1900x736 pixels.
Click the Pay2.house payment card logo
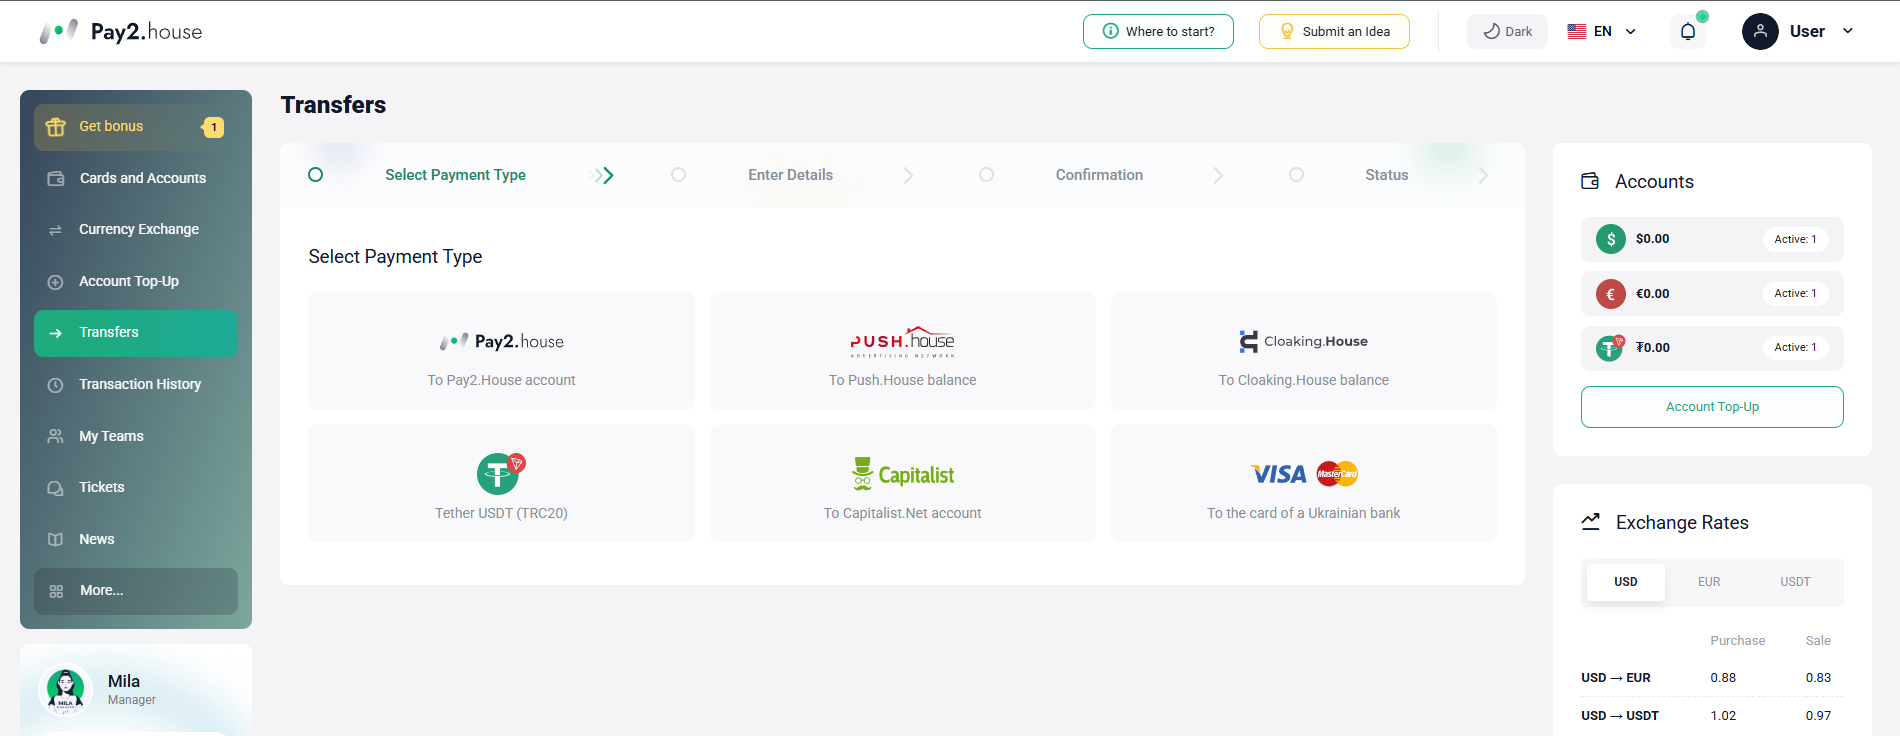coord(501,341)
